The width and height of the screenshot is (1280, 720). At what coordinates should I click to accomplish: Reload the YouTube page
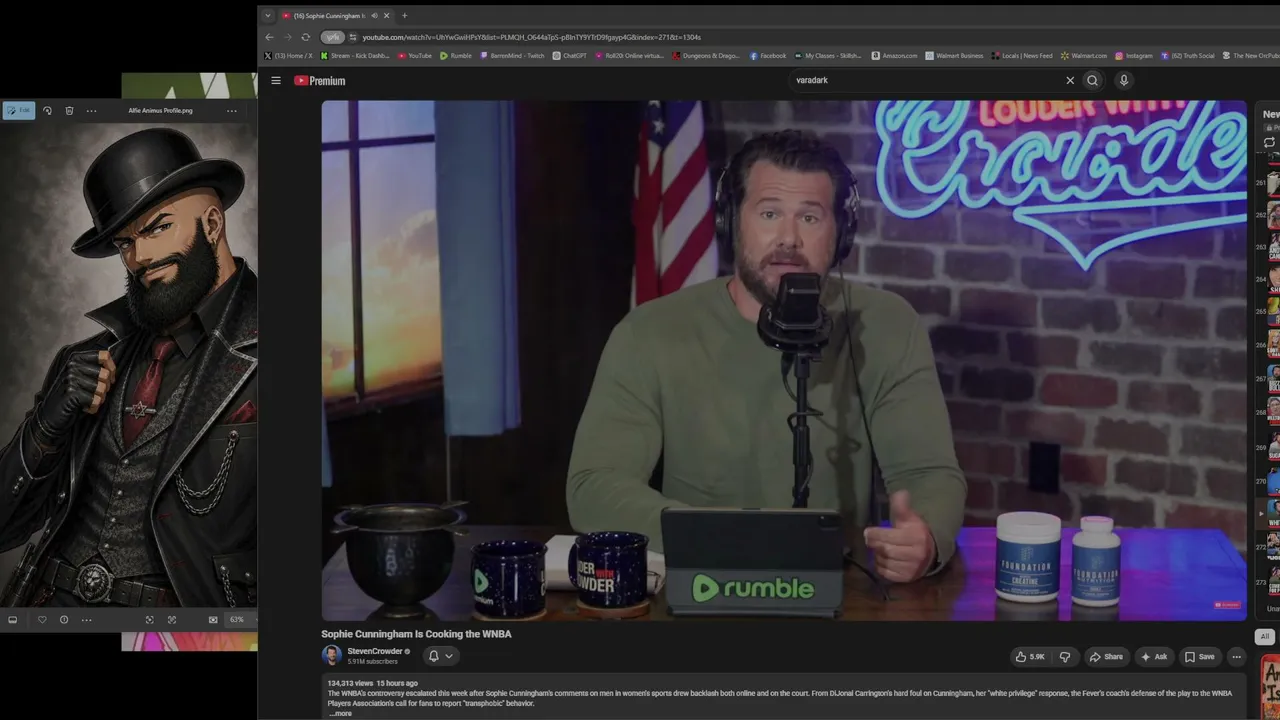pos(306,37)
